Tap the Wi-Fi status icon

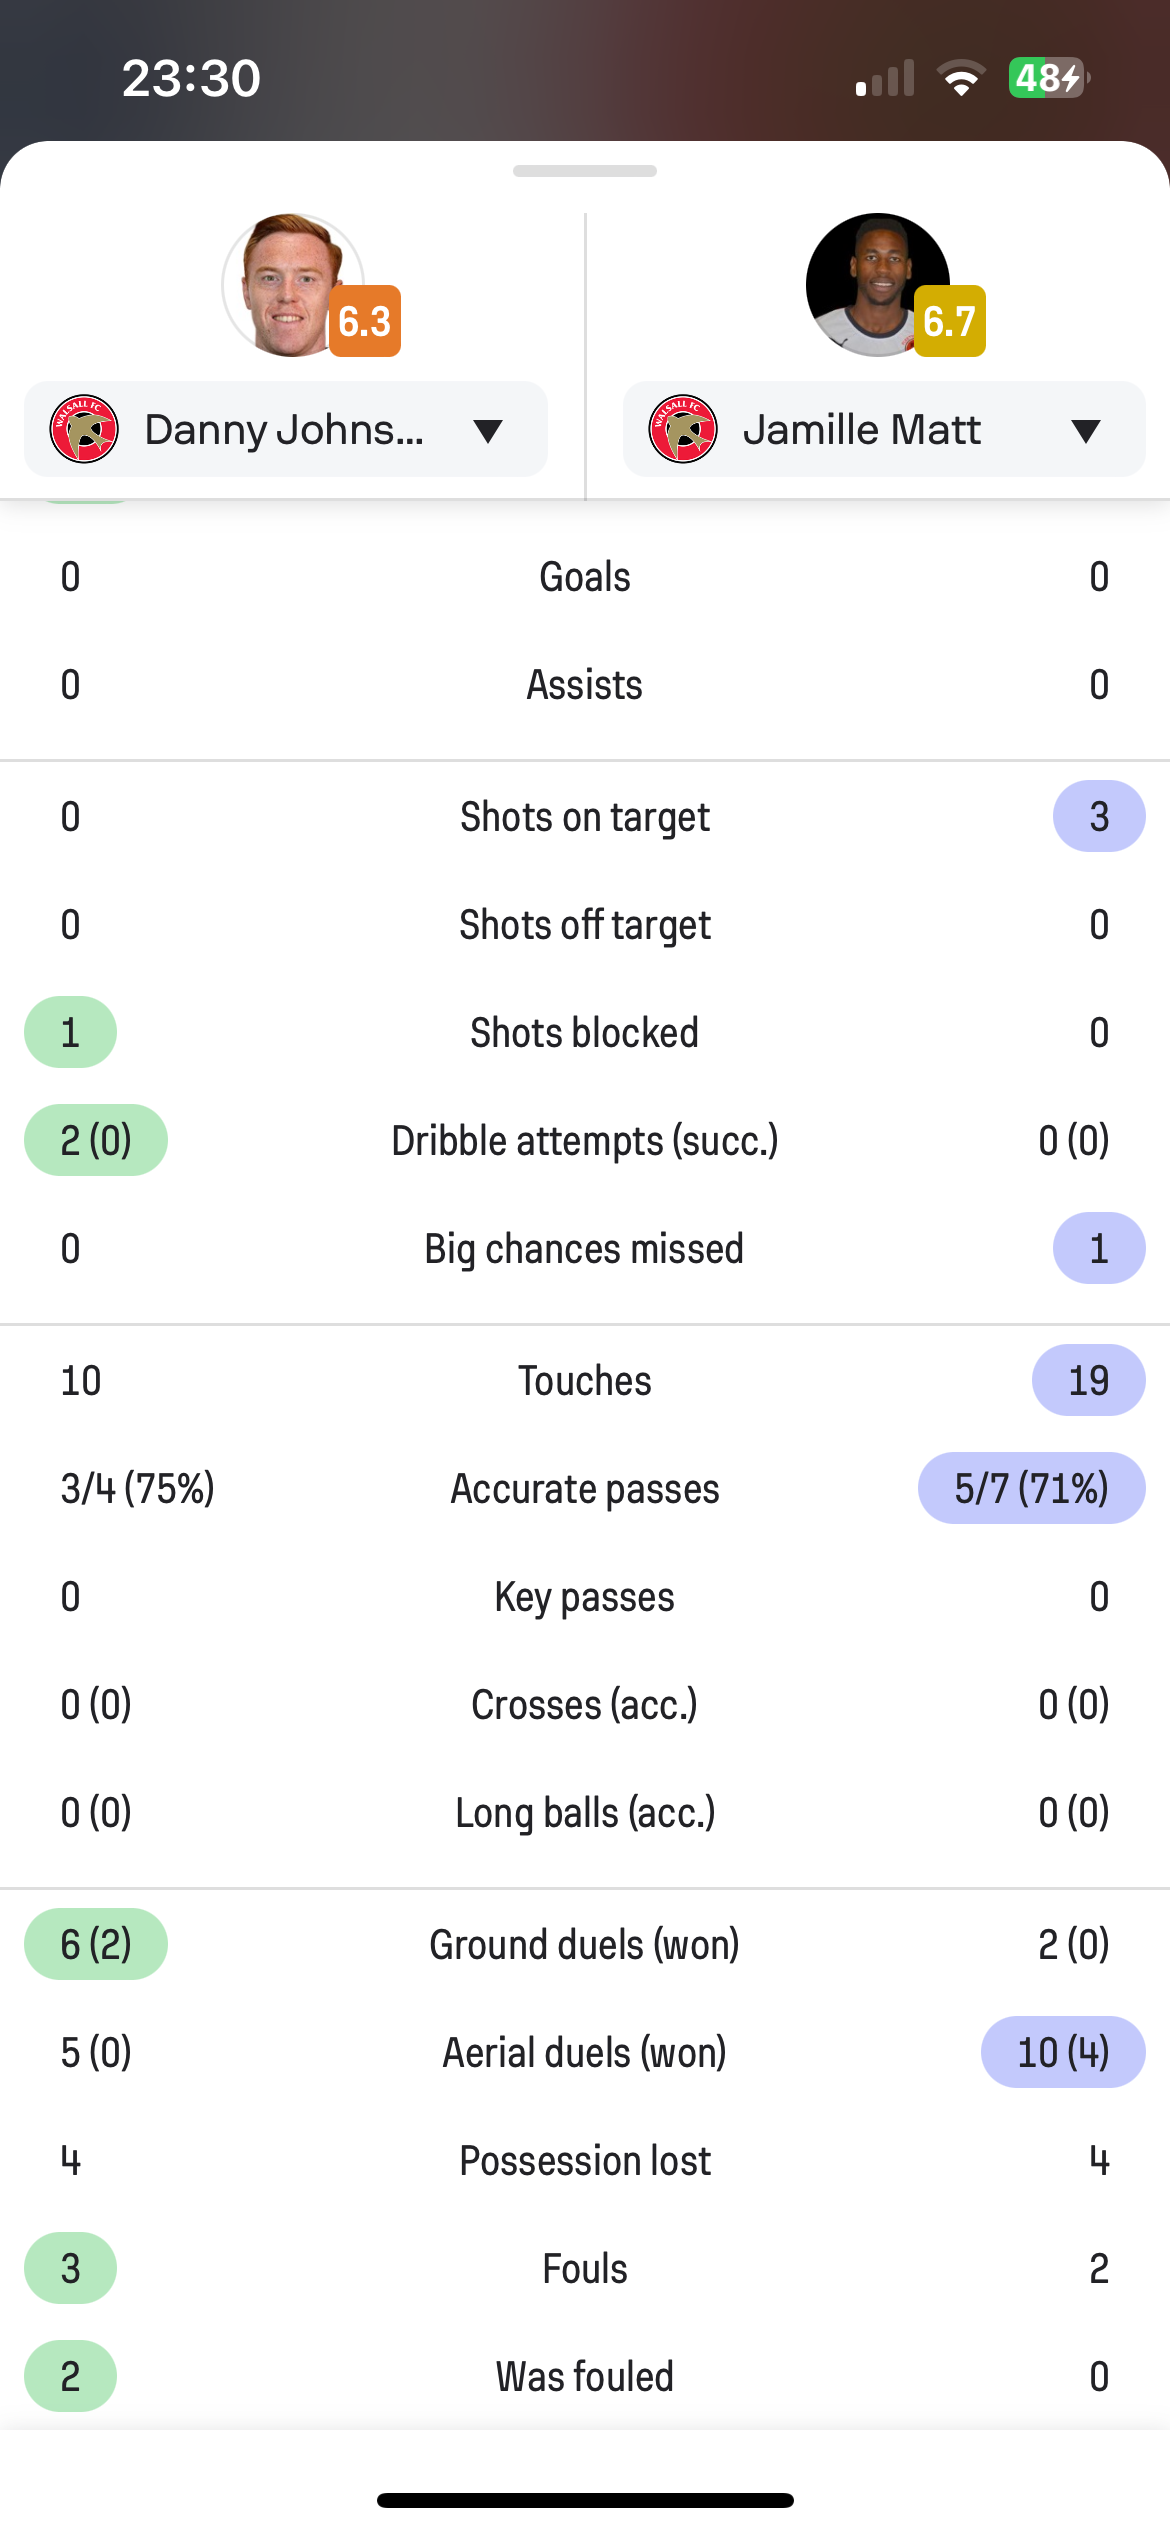(x=961, y=78)
